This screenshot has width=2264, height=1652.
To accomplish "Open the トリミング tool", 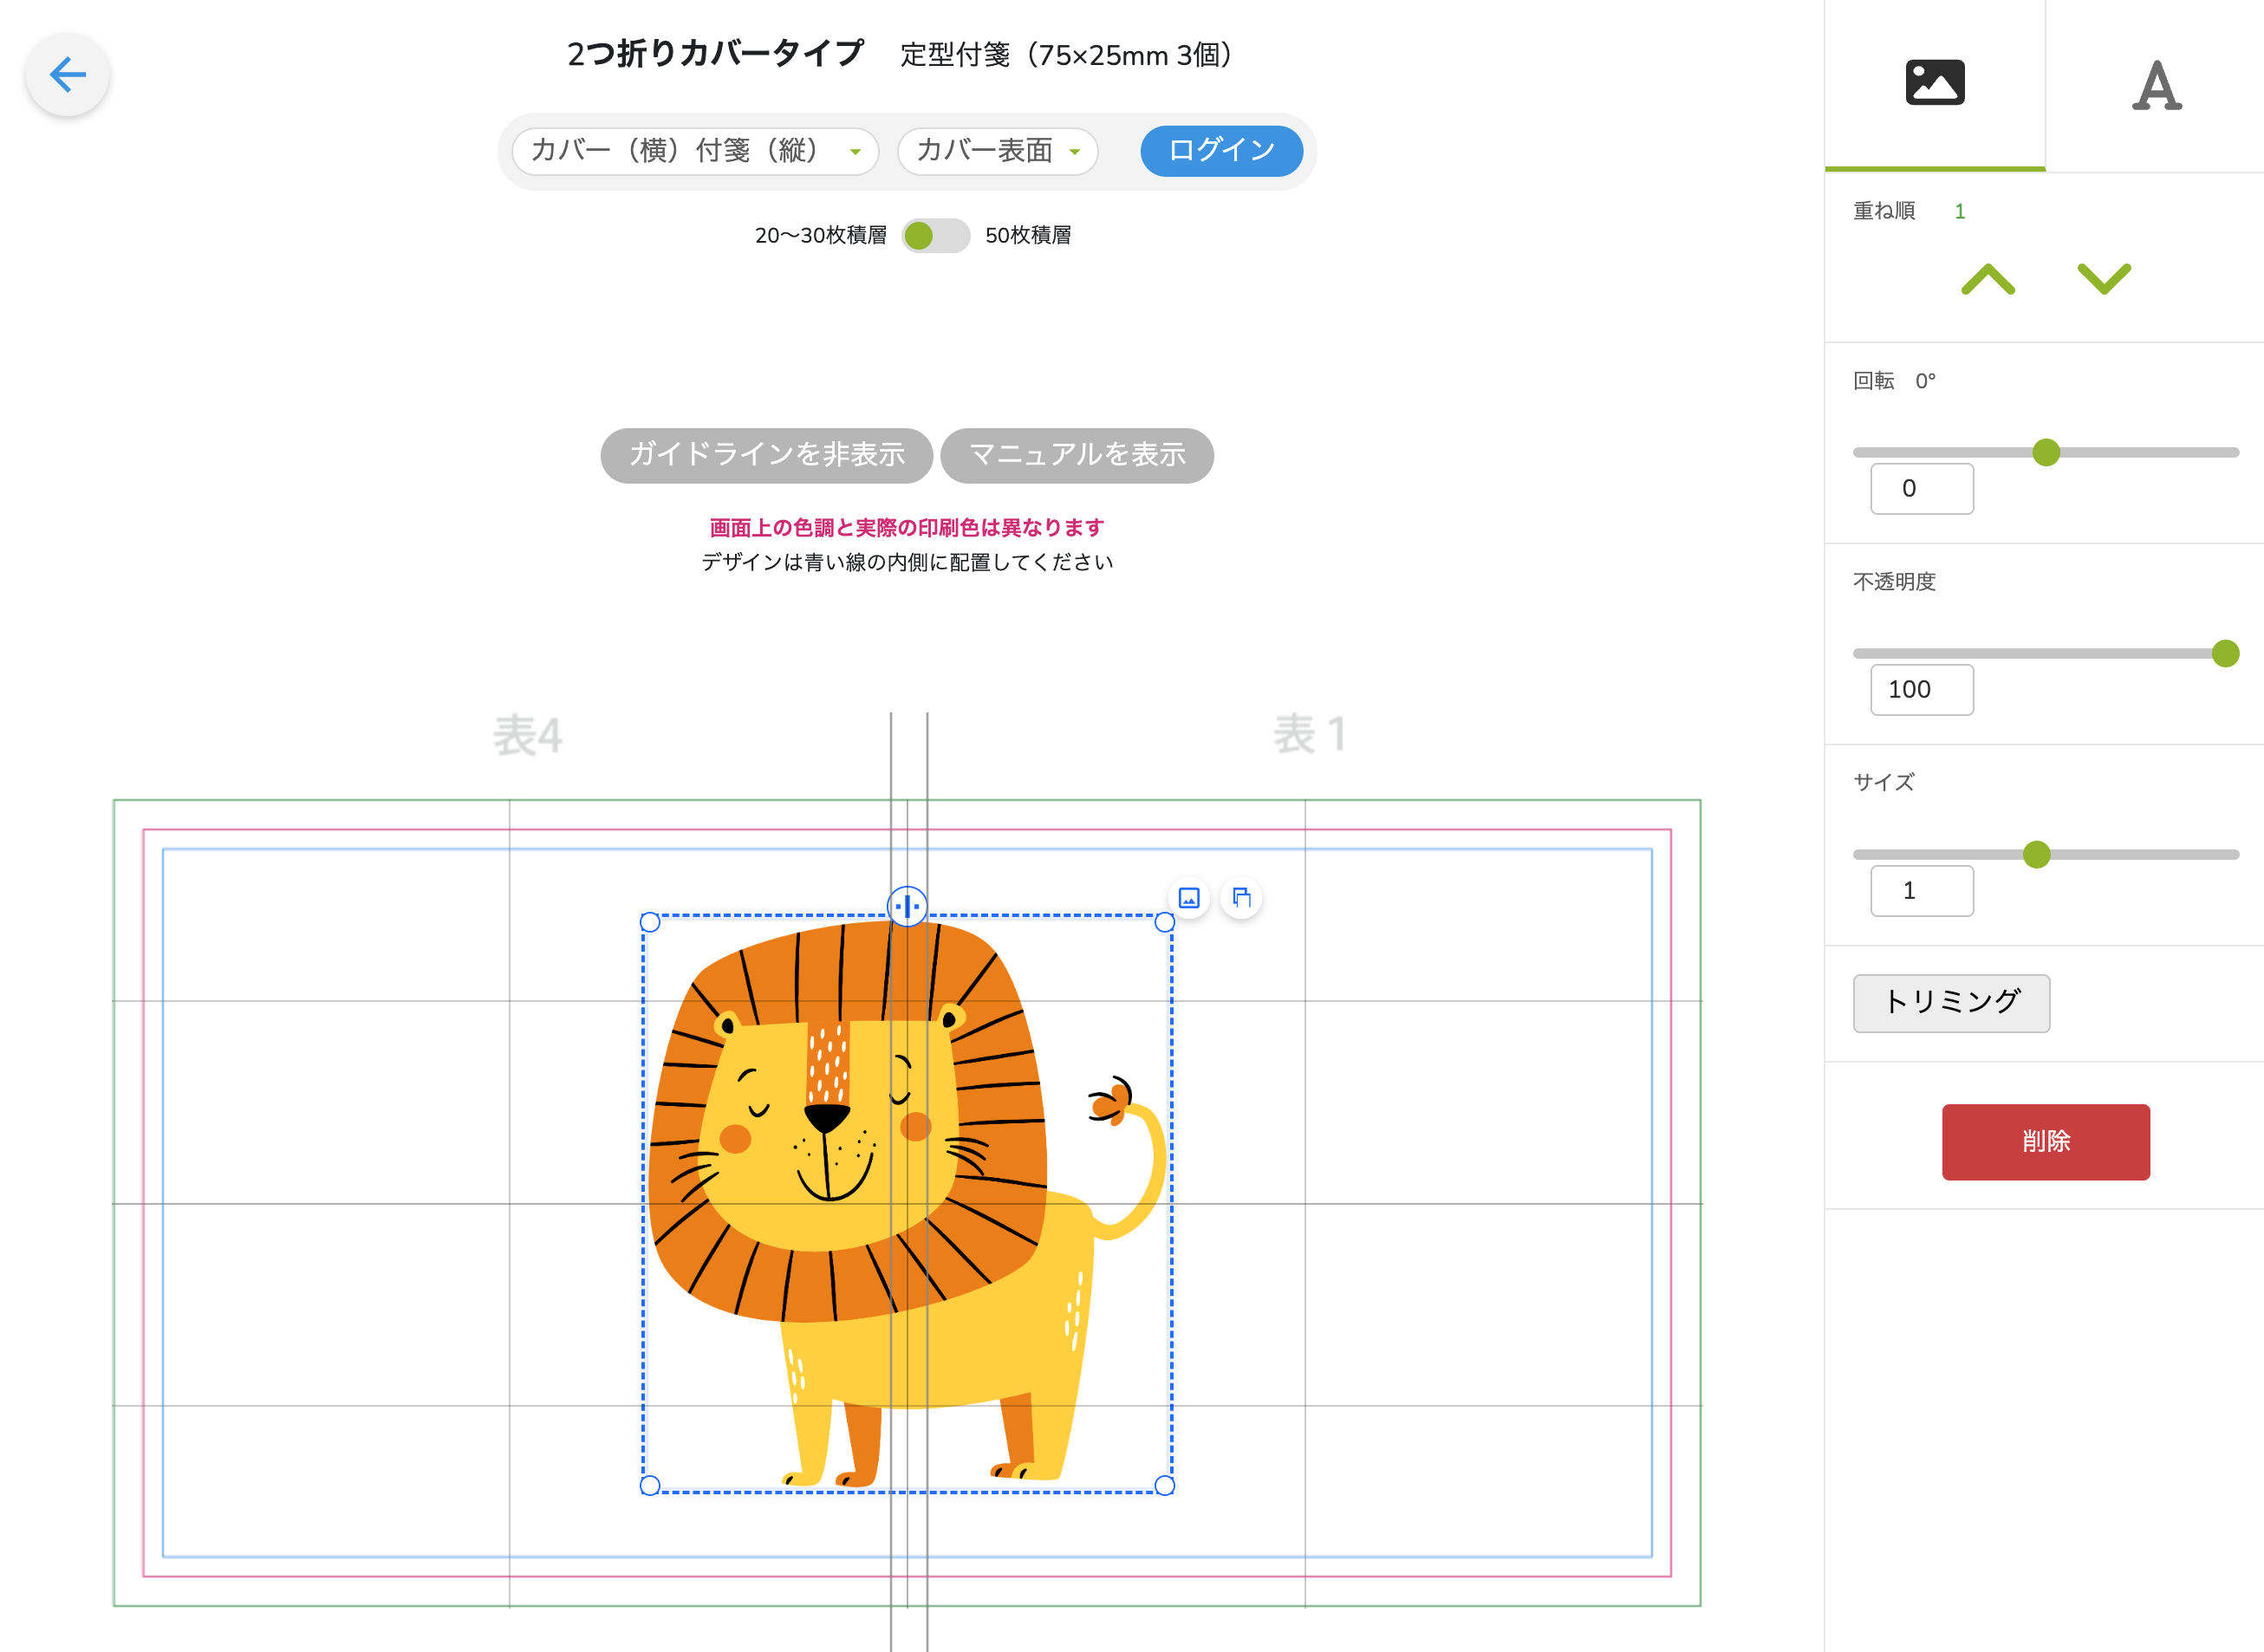I will pos(1951,1003).
